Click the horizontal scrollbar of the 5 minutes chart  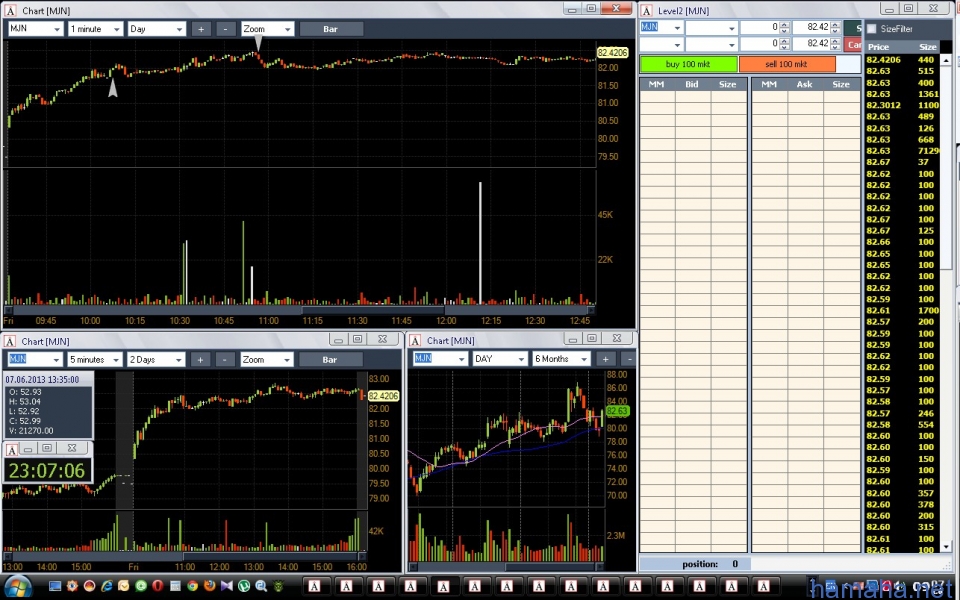click(185, 557)
